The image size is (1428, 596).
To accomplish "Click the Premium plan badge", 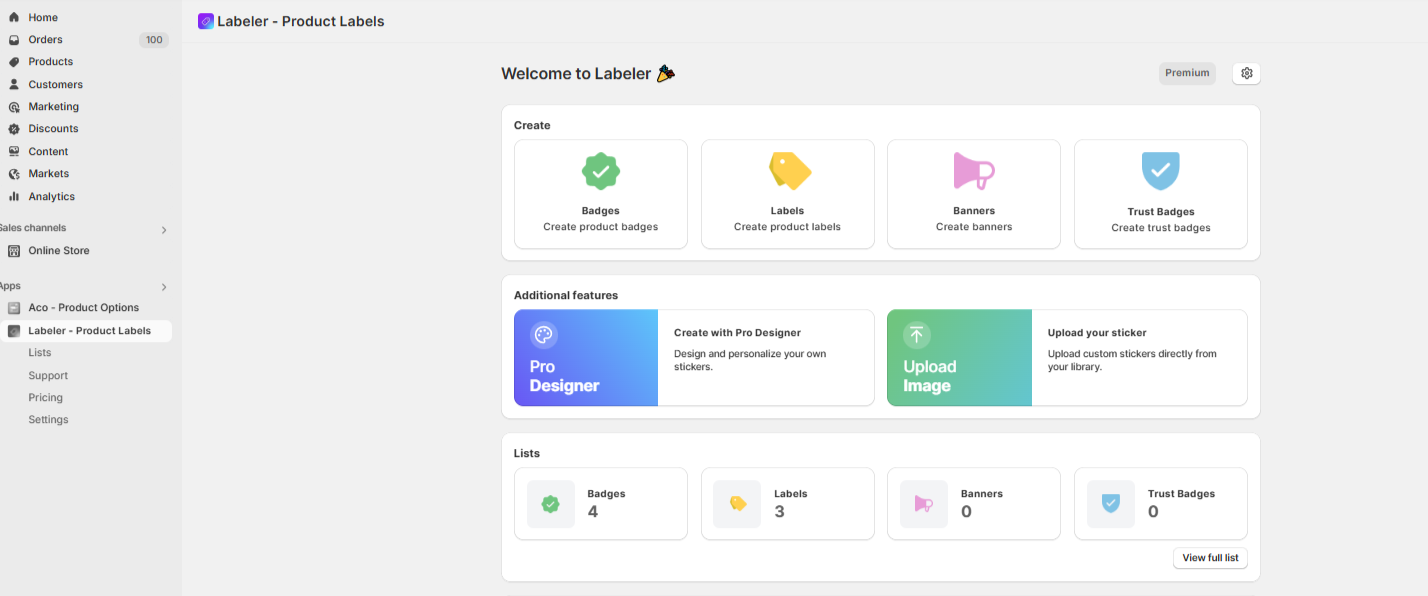I will (1187, 73).
